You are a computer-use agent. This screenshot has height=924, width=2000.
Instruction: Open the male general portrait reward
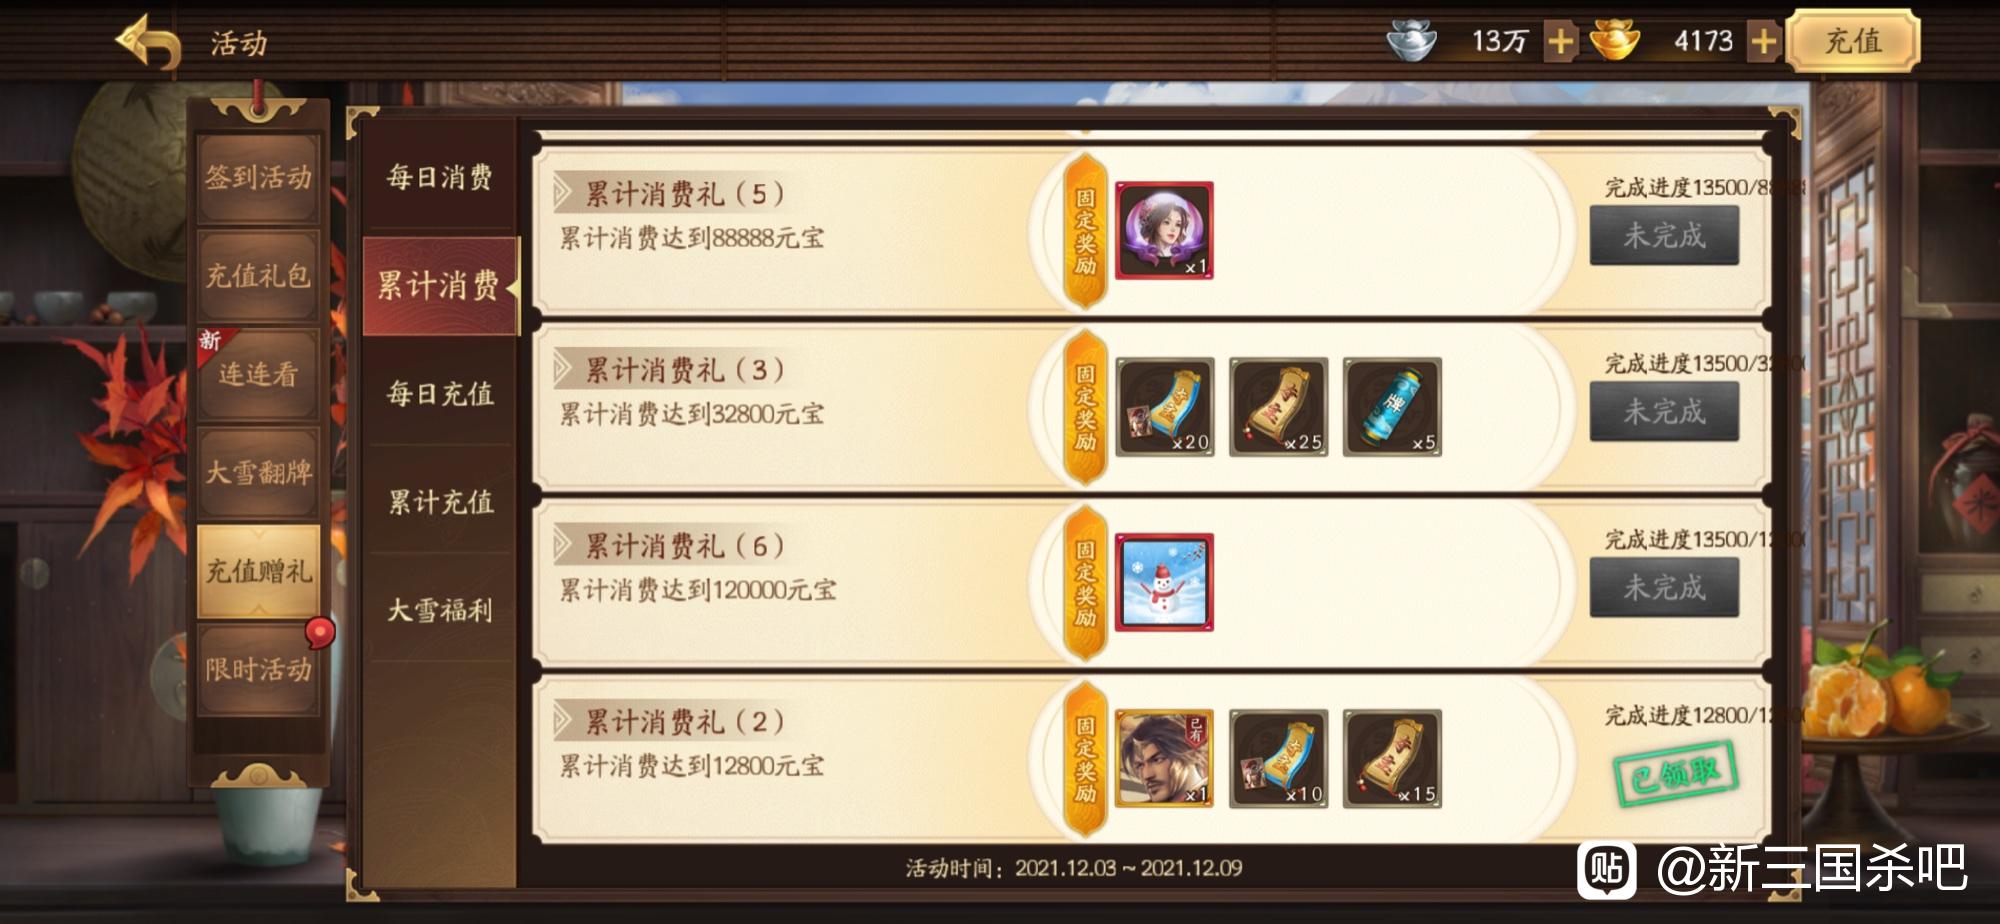click(1164, 759)
